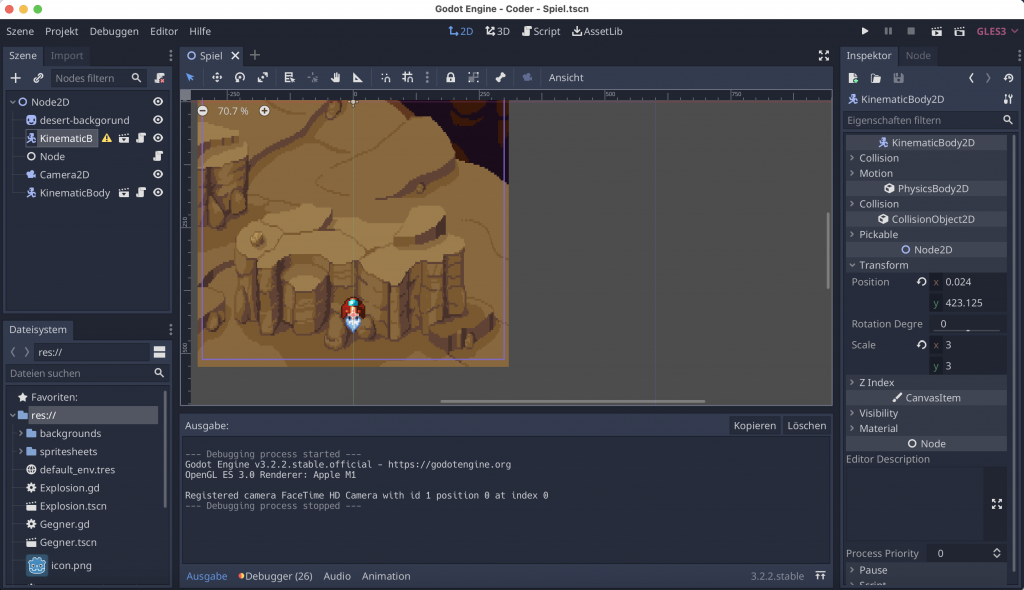This screenshot has width=1024, height=590.
Task: Click the inspector history icon
Action: click(x=1008, y=78)
